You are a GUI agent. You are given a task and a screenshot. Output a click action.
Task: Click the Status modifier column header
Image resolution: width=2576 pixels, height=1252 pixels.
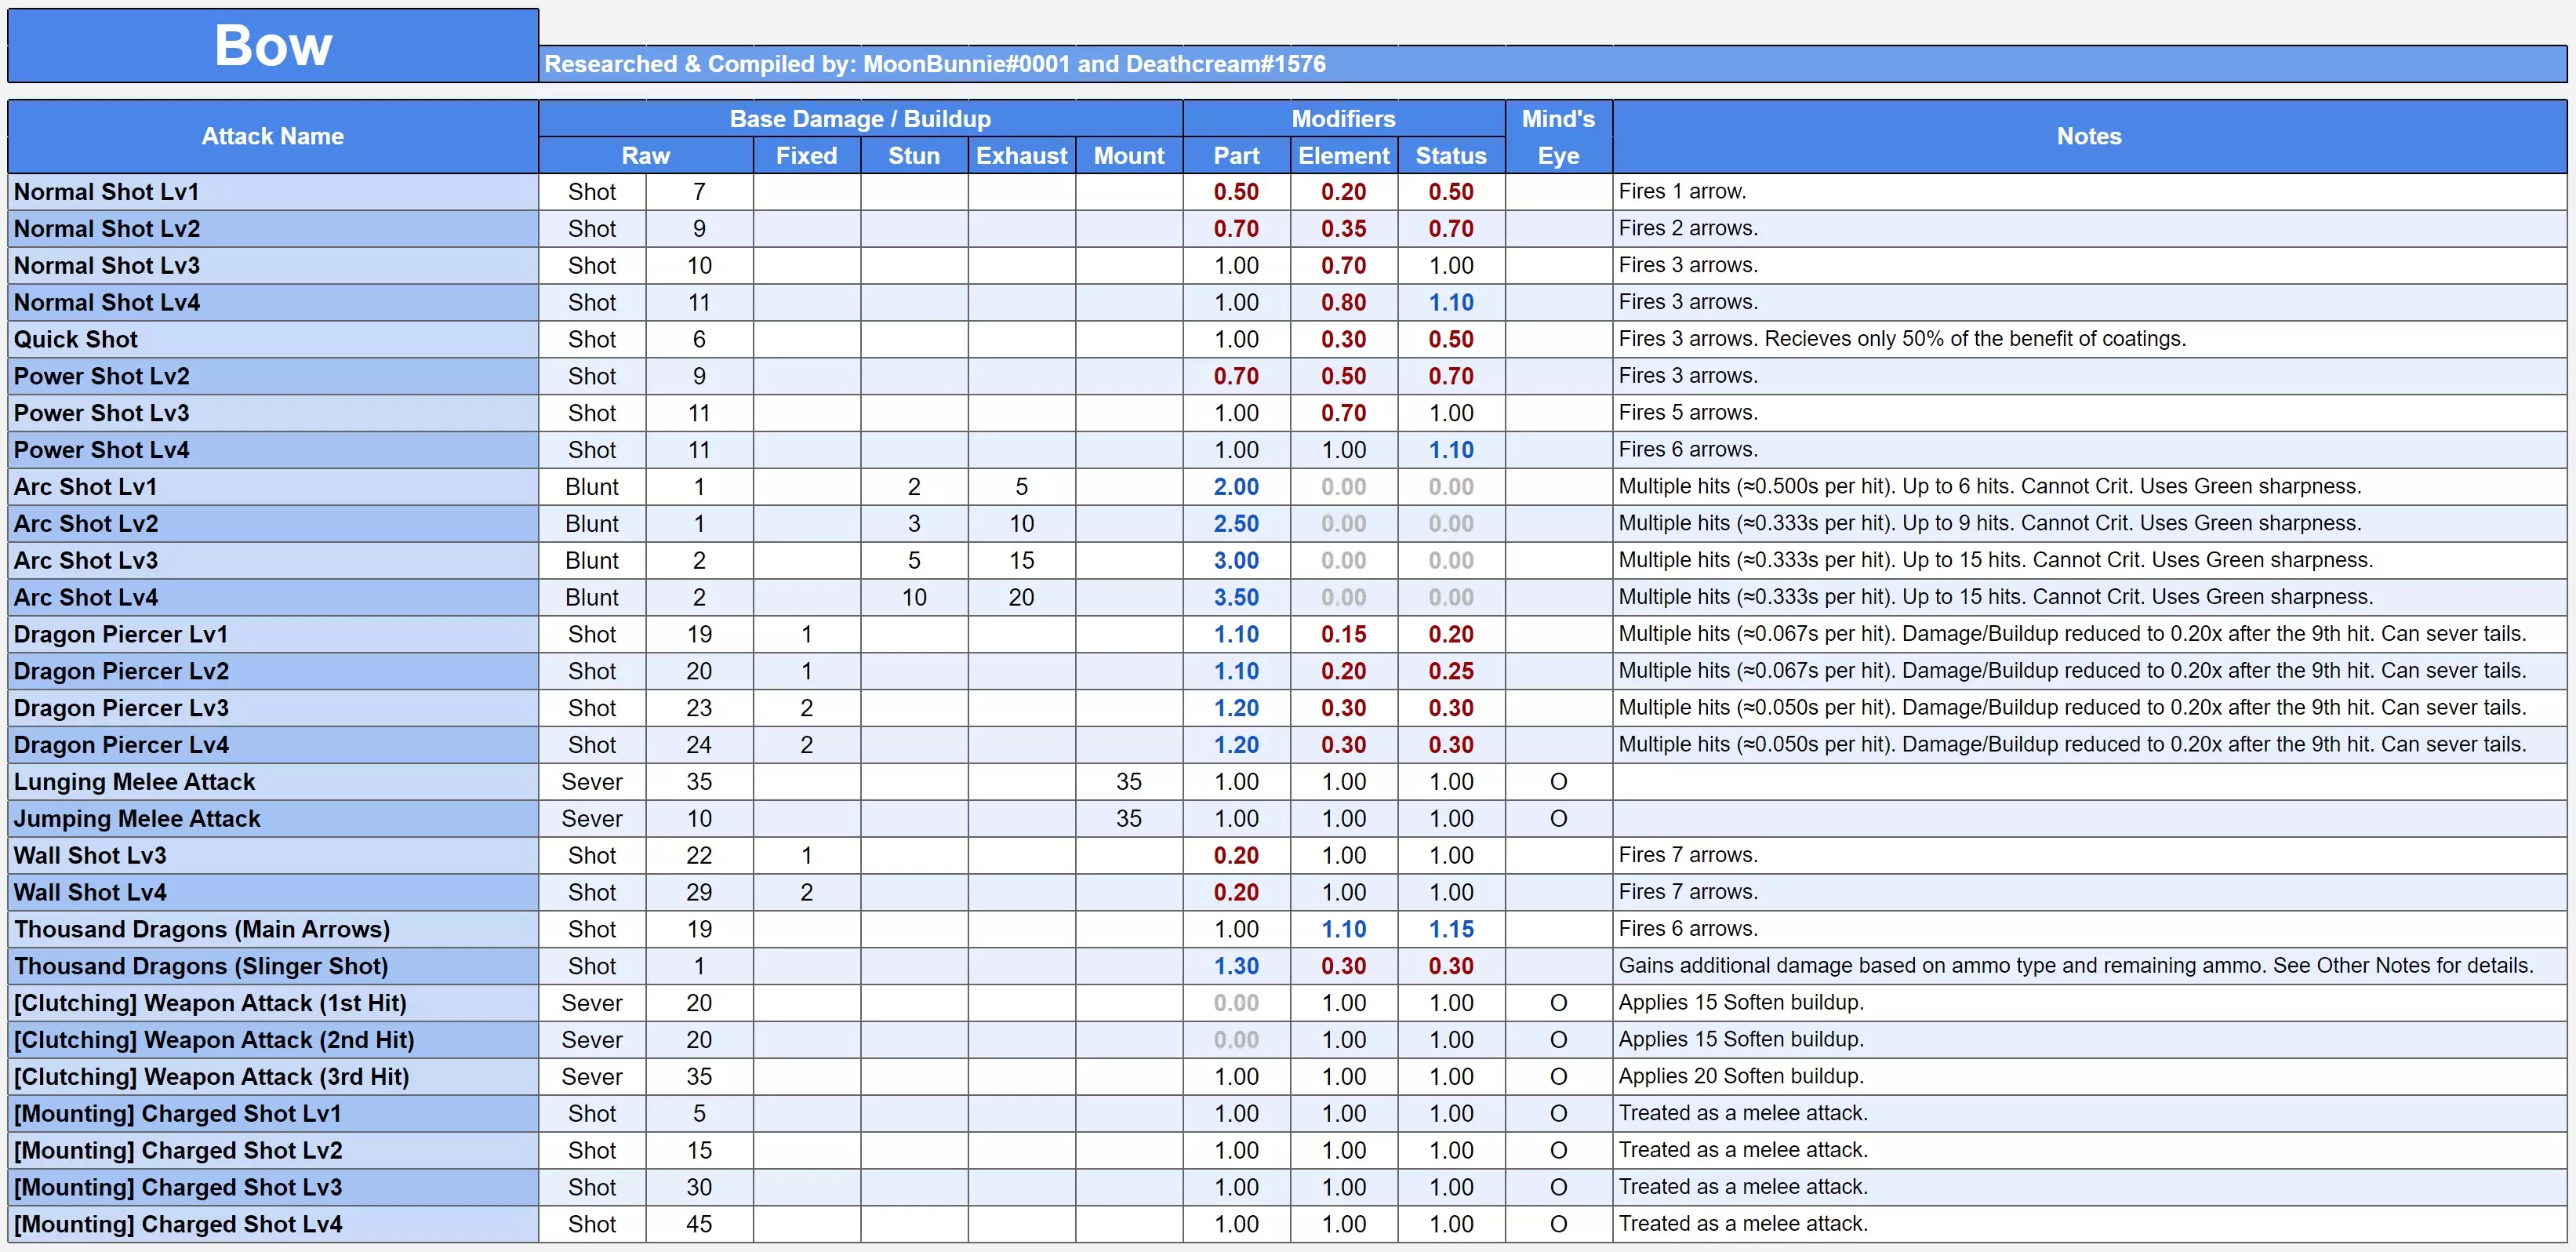coord(1451,156)
